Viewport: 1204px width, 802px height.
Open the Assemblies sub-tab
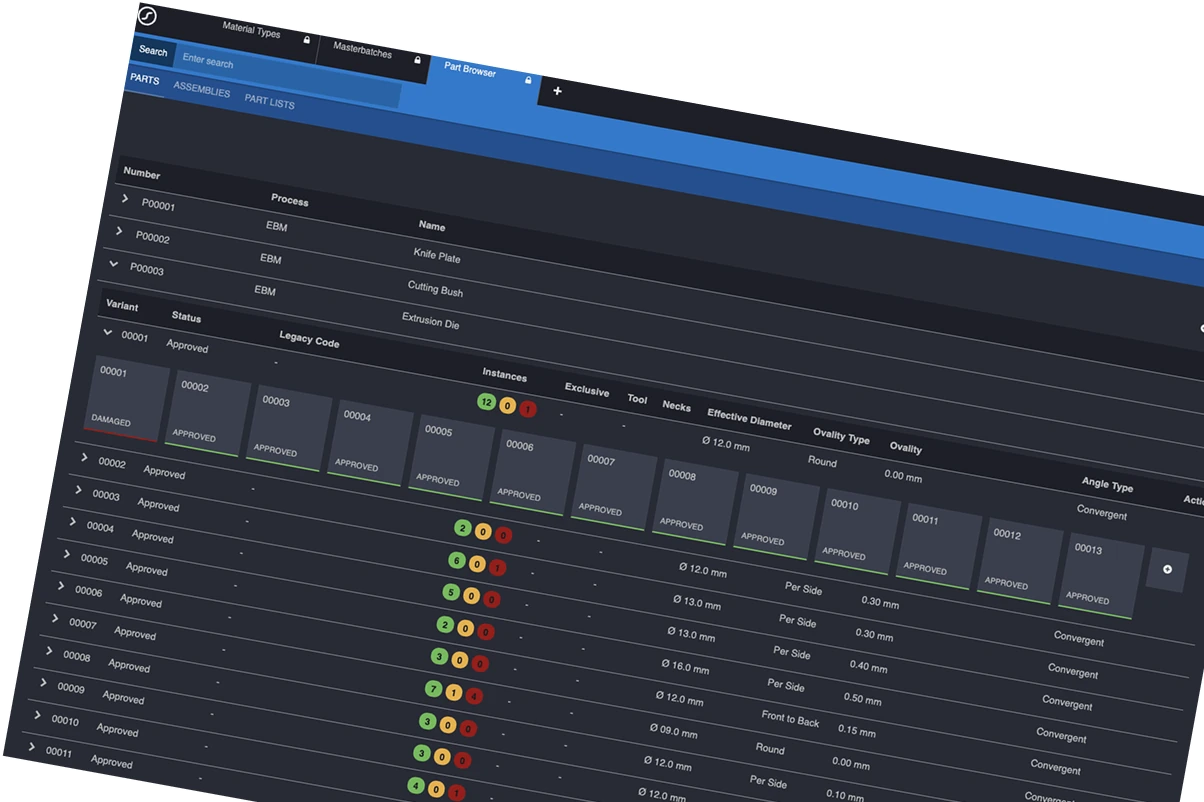point(201,92)
